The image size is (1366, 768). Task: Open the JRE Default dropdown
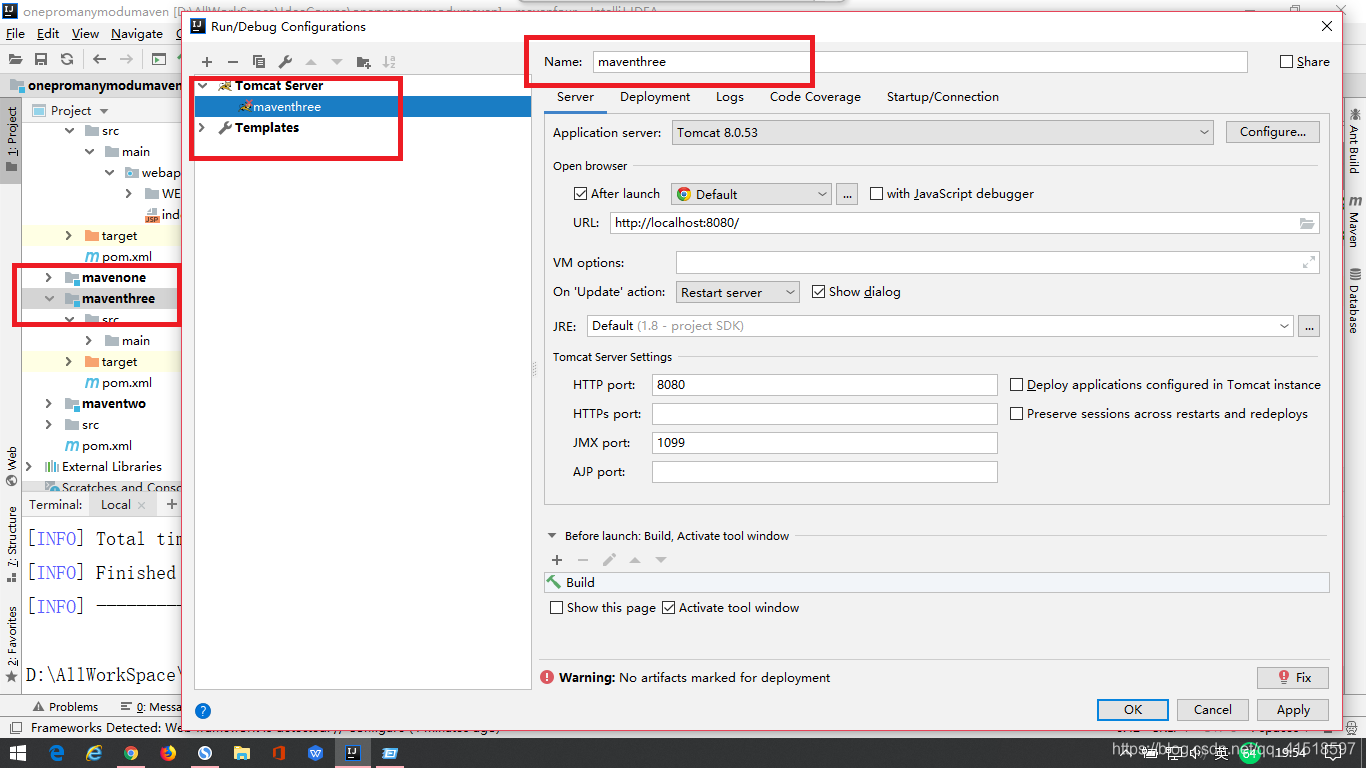tap(941, 326)
